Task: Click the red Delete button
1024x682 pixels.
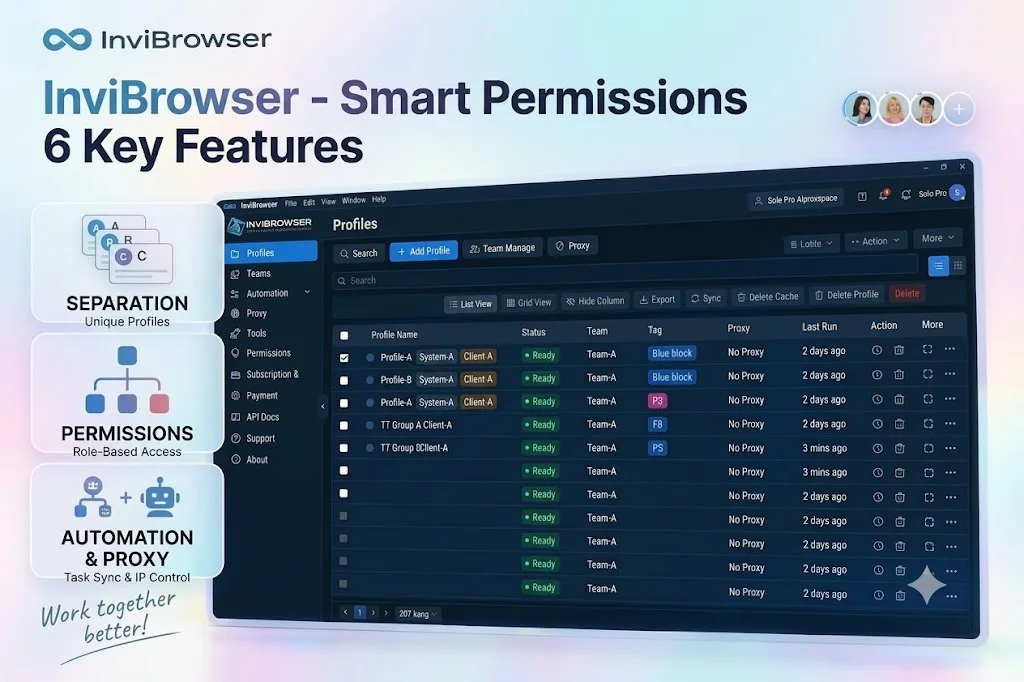Action: [x=907, y=293]
